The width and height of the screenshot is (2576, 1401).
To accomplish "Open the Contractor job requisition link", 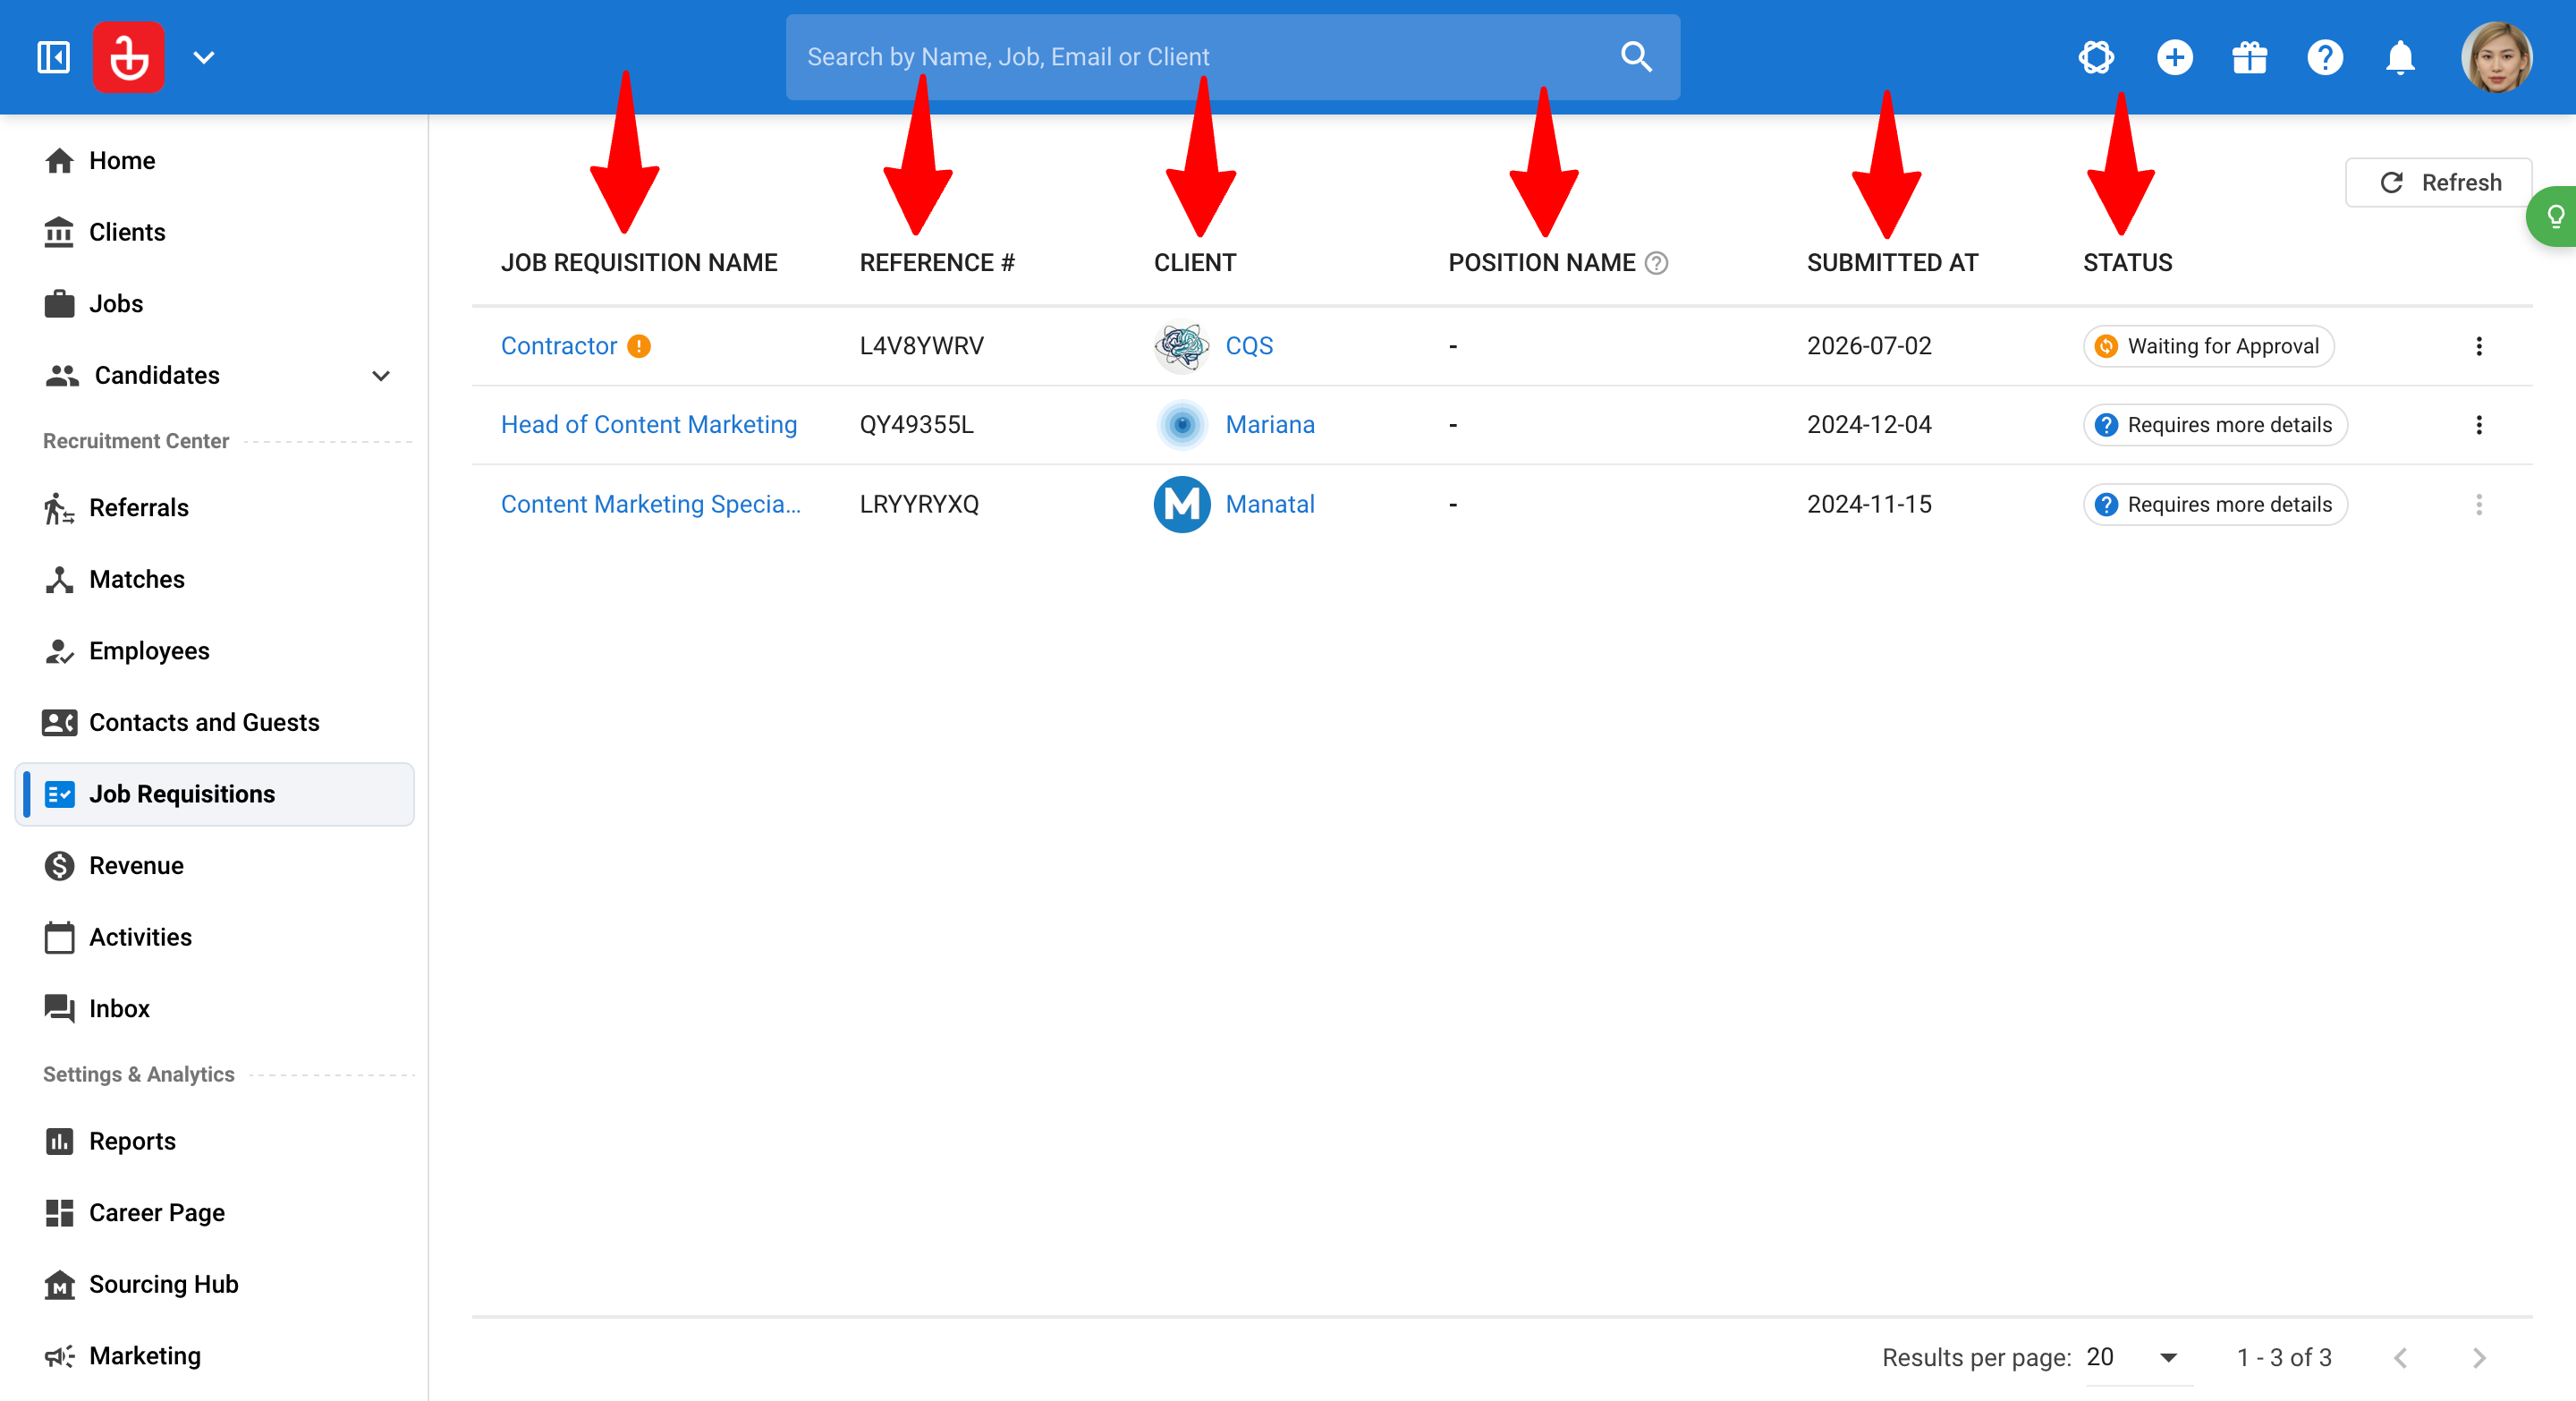I will click(x=559, y=346).
